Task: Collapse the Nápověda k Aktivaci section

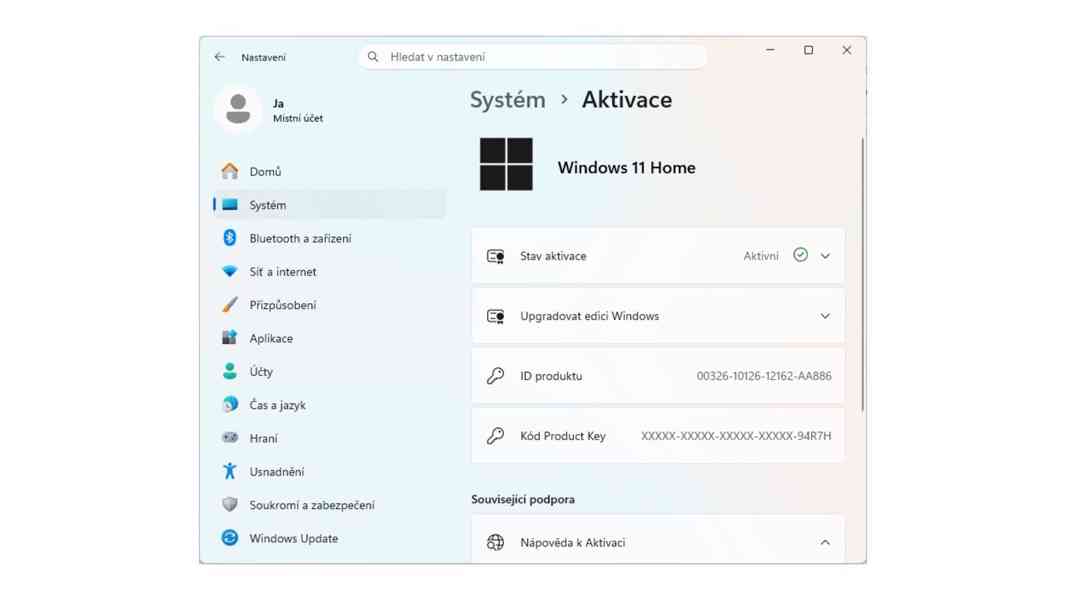Action: 825,542
